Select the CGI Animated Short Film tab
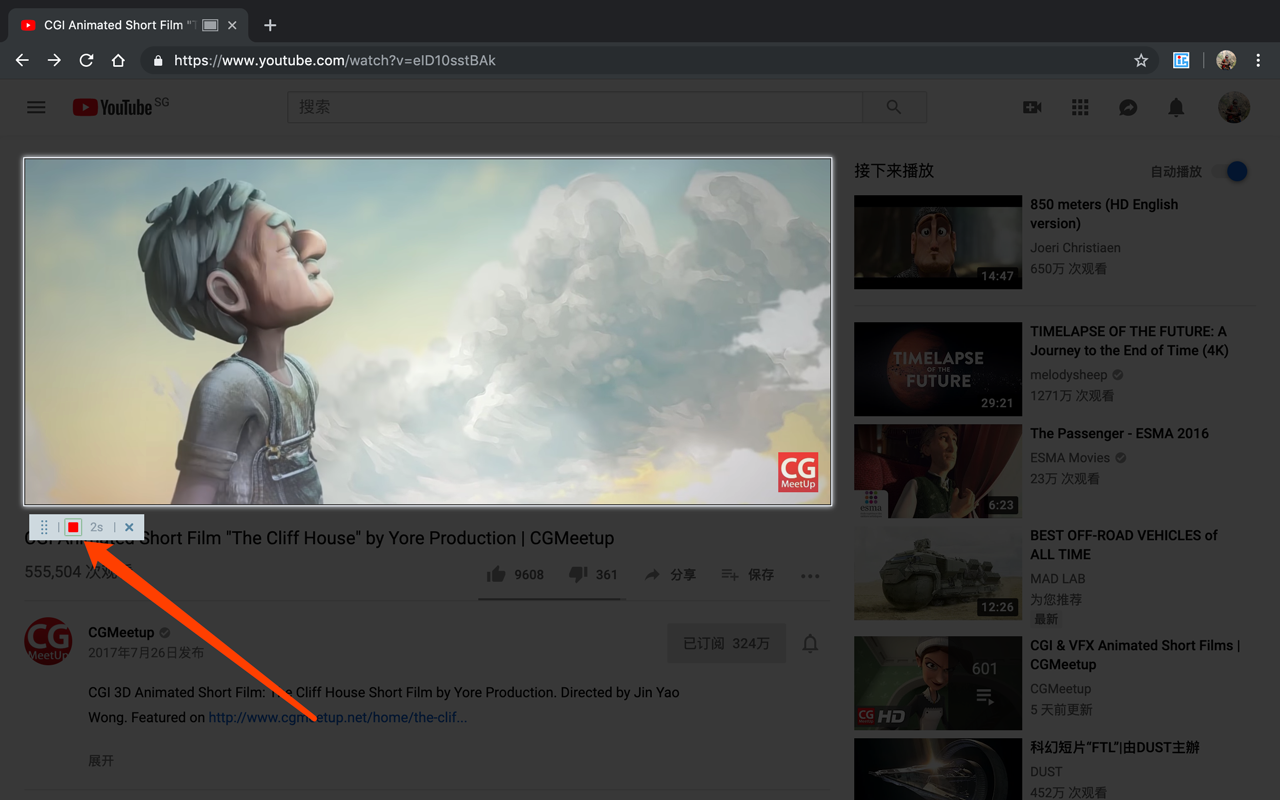Screen dimensions: 1280x800 pos(125,25)
